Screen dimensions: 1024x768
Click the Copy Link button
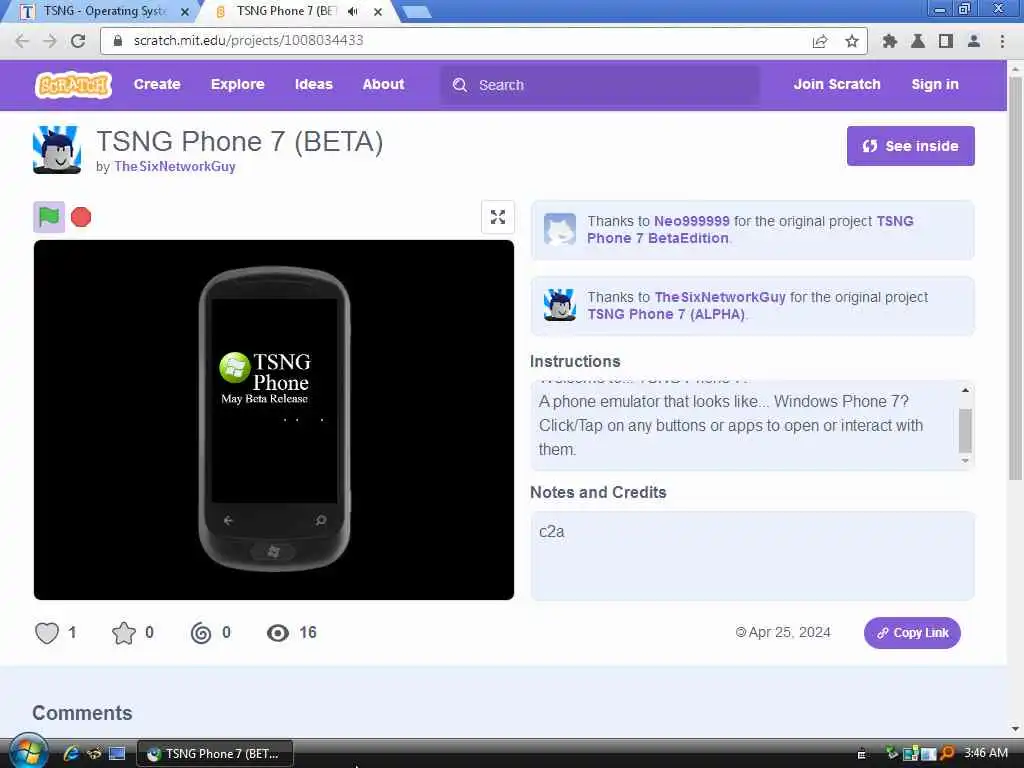click(x=912, y=633)
